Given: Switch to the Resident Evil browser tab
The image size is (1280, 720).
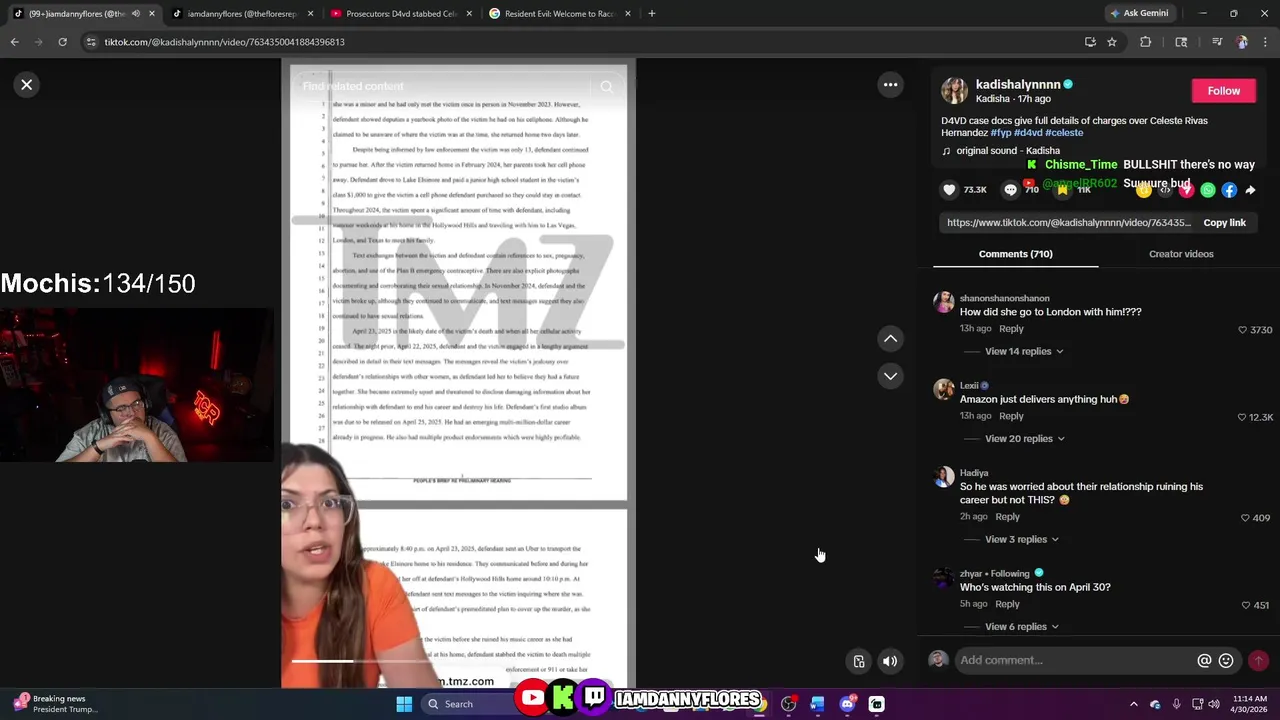Looking at the screenshot, I should pos(558,14).
